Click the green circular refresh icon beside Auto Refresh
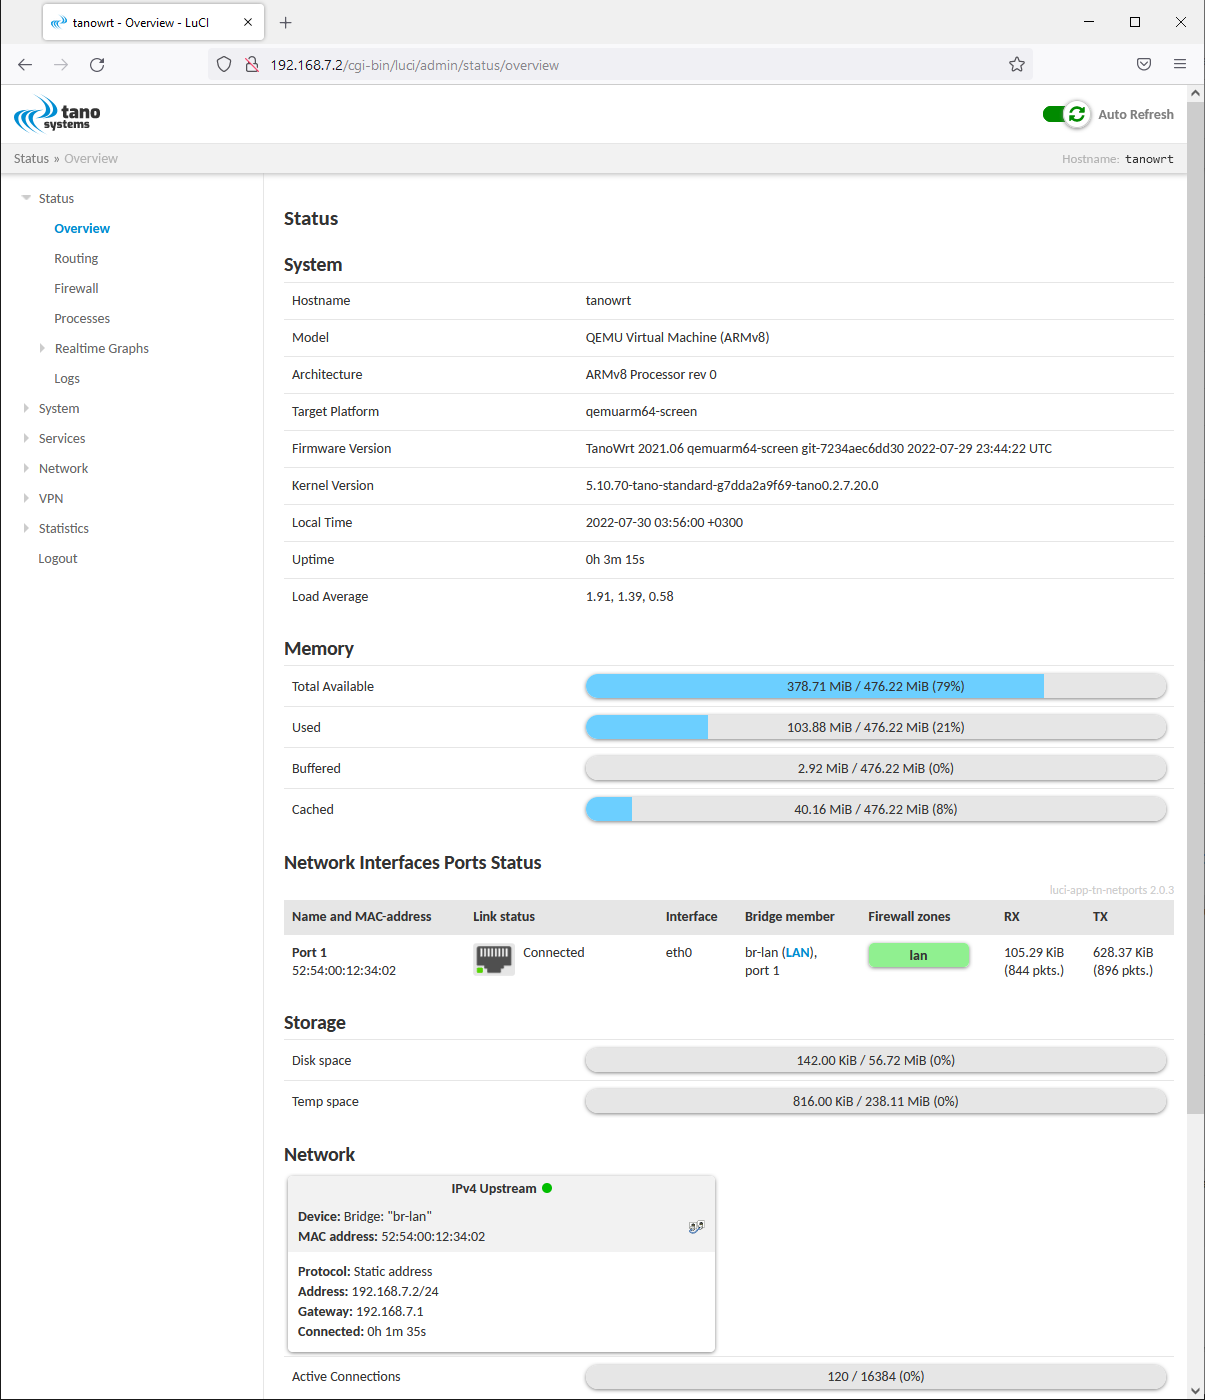 [1077, 114]
